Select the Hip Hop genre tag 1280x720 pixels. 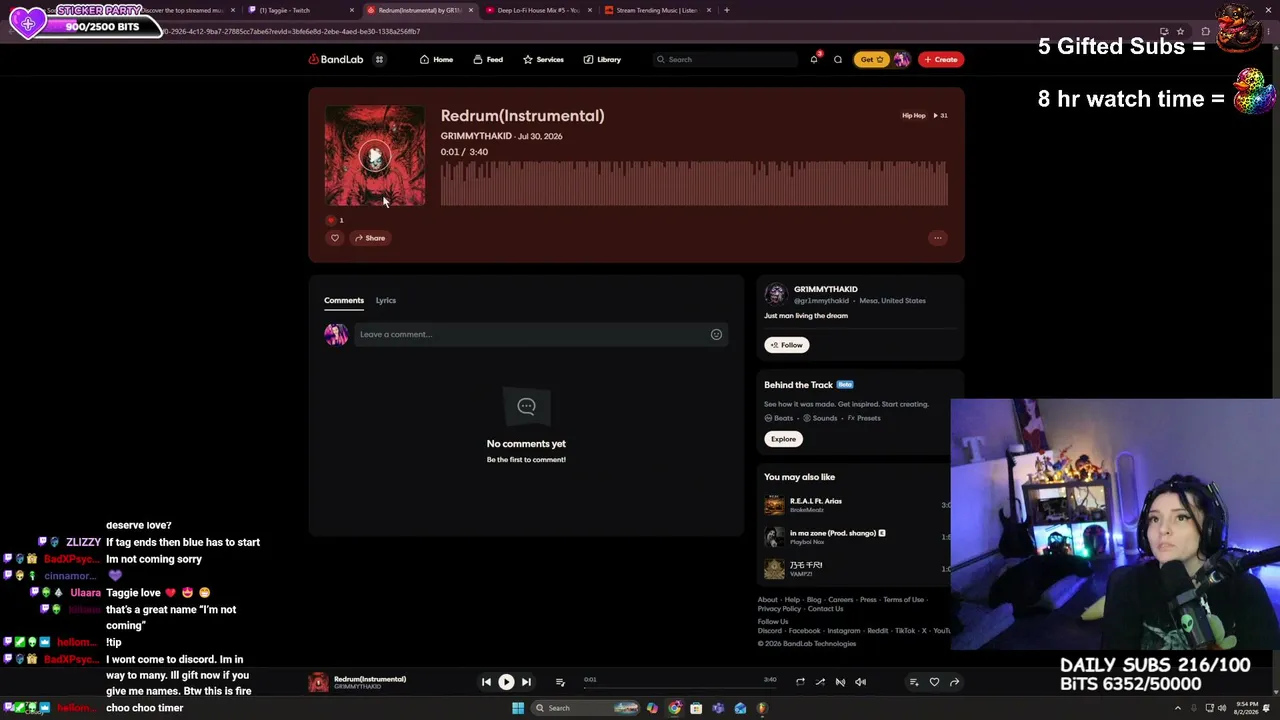pos(914,115)
